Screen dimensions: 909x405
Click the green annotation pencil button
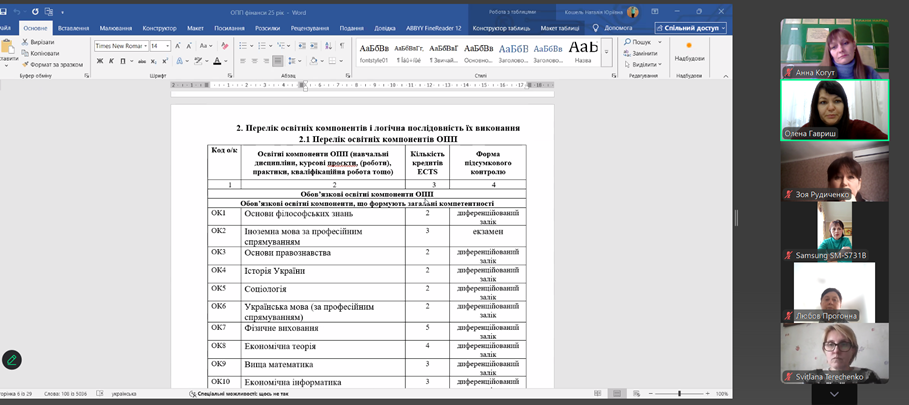click(x=12, y=359)
